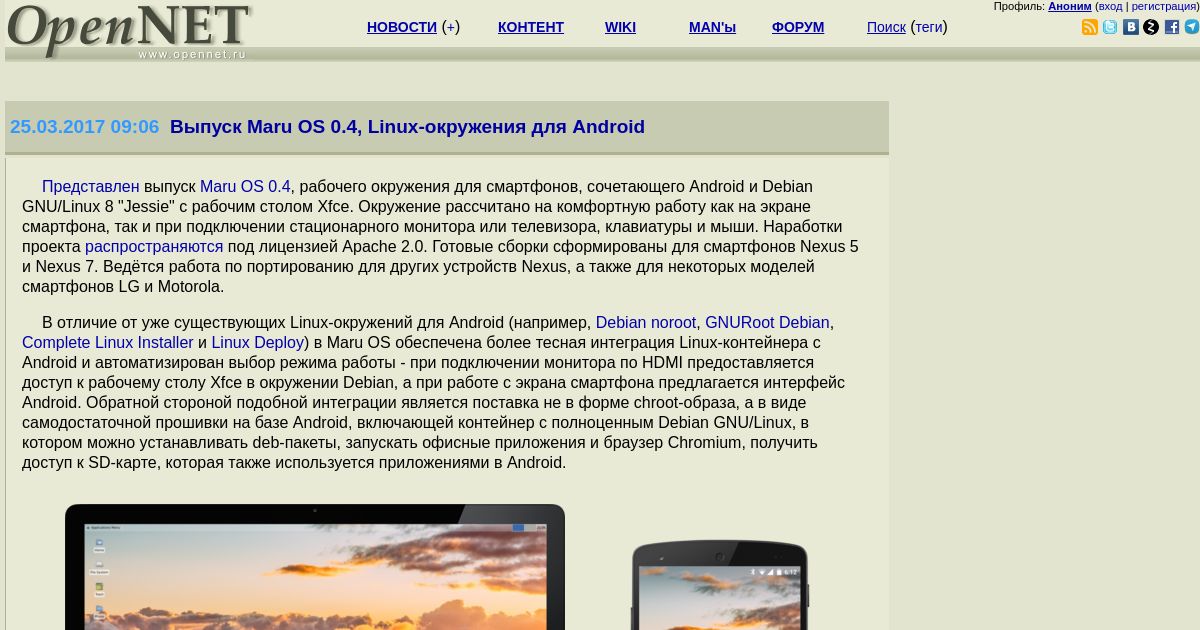Open the Complete Linux Installer link

click(108, 342)
